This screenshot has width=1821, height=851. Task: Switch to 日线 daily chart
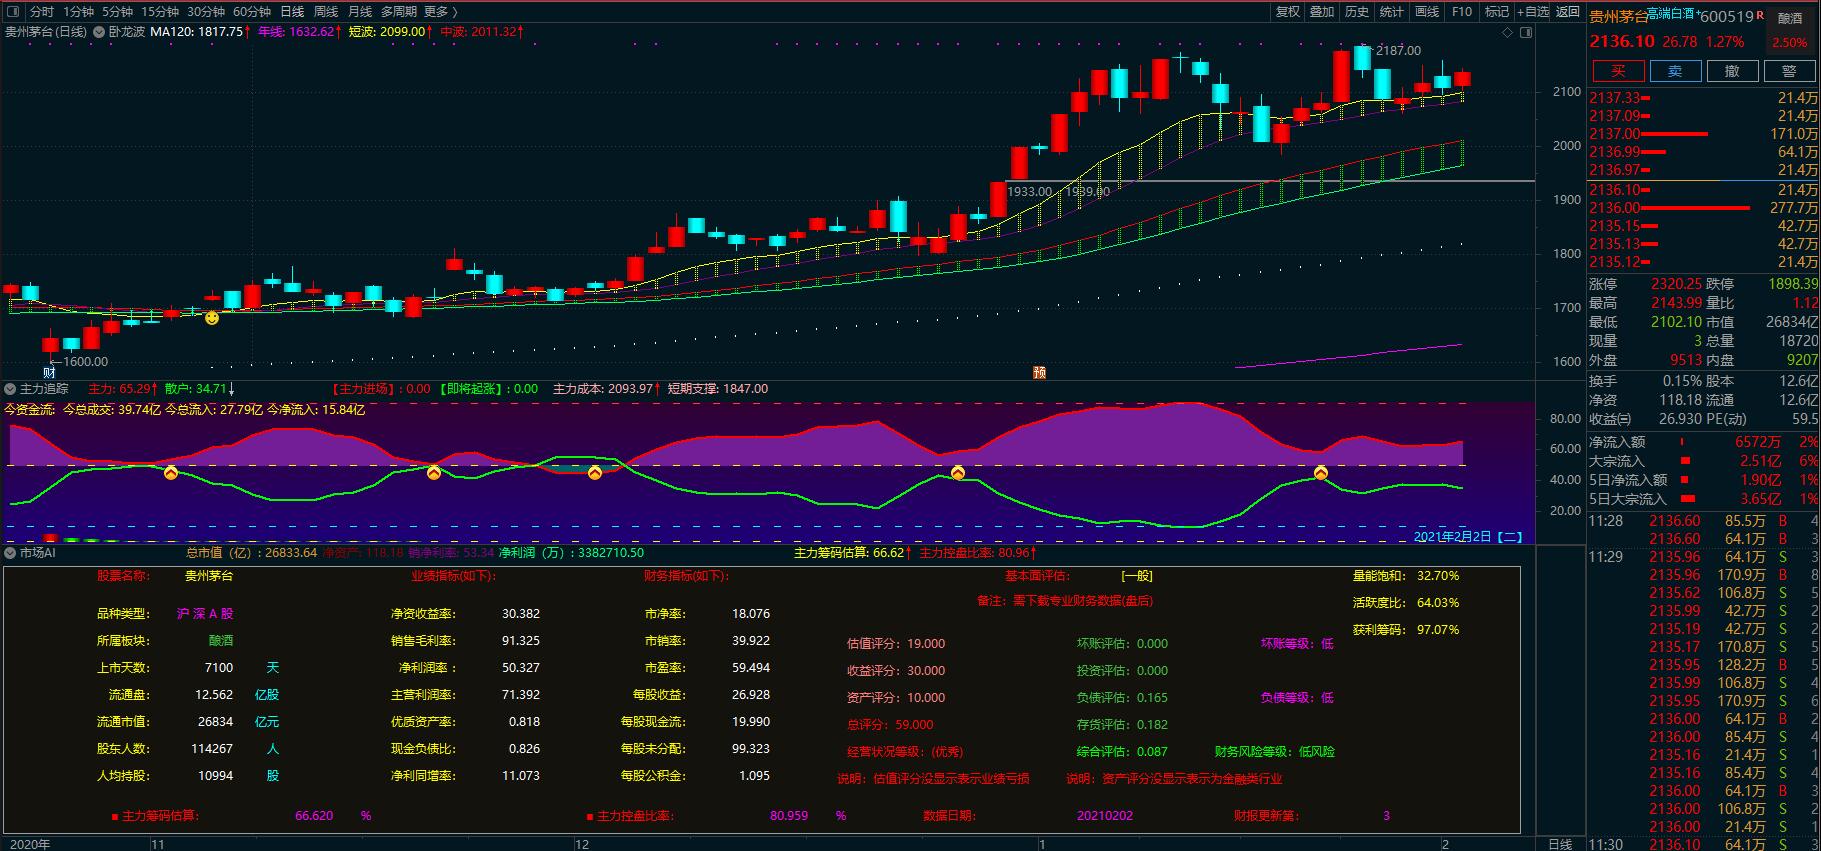292,12
